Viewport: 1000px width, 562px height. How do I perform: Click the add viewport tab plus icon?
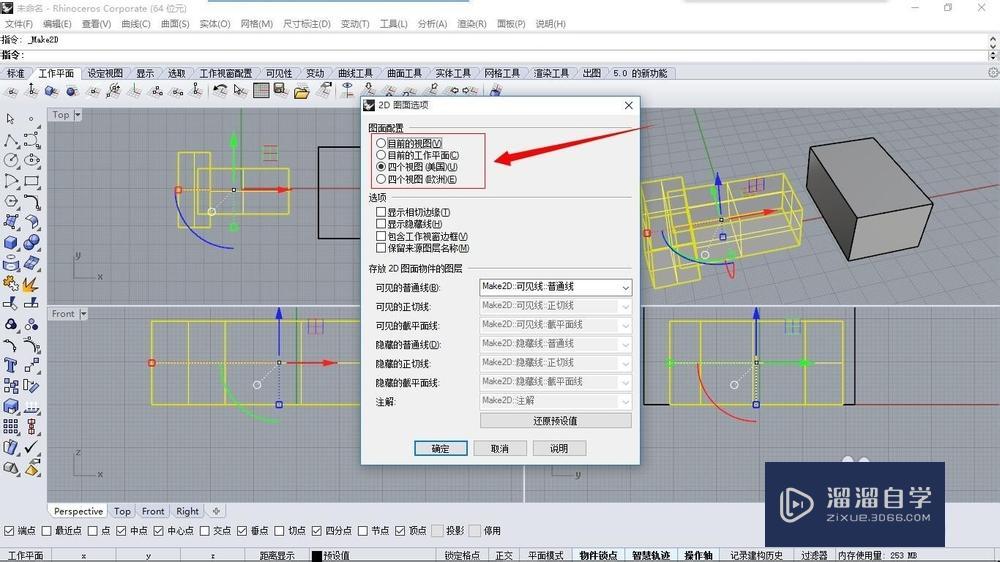(x=216, y=511)
